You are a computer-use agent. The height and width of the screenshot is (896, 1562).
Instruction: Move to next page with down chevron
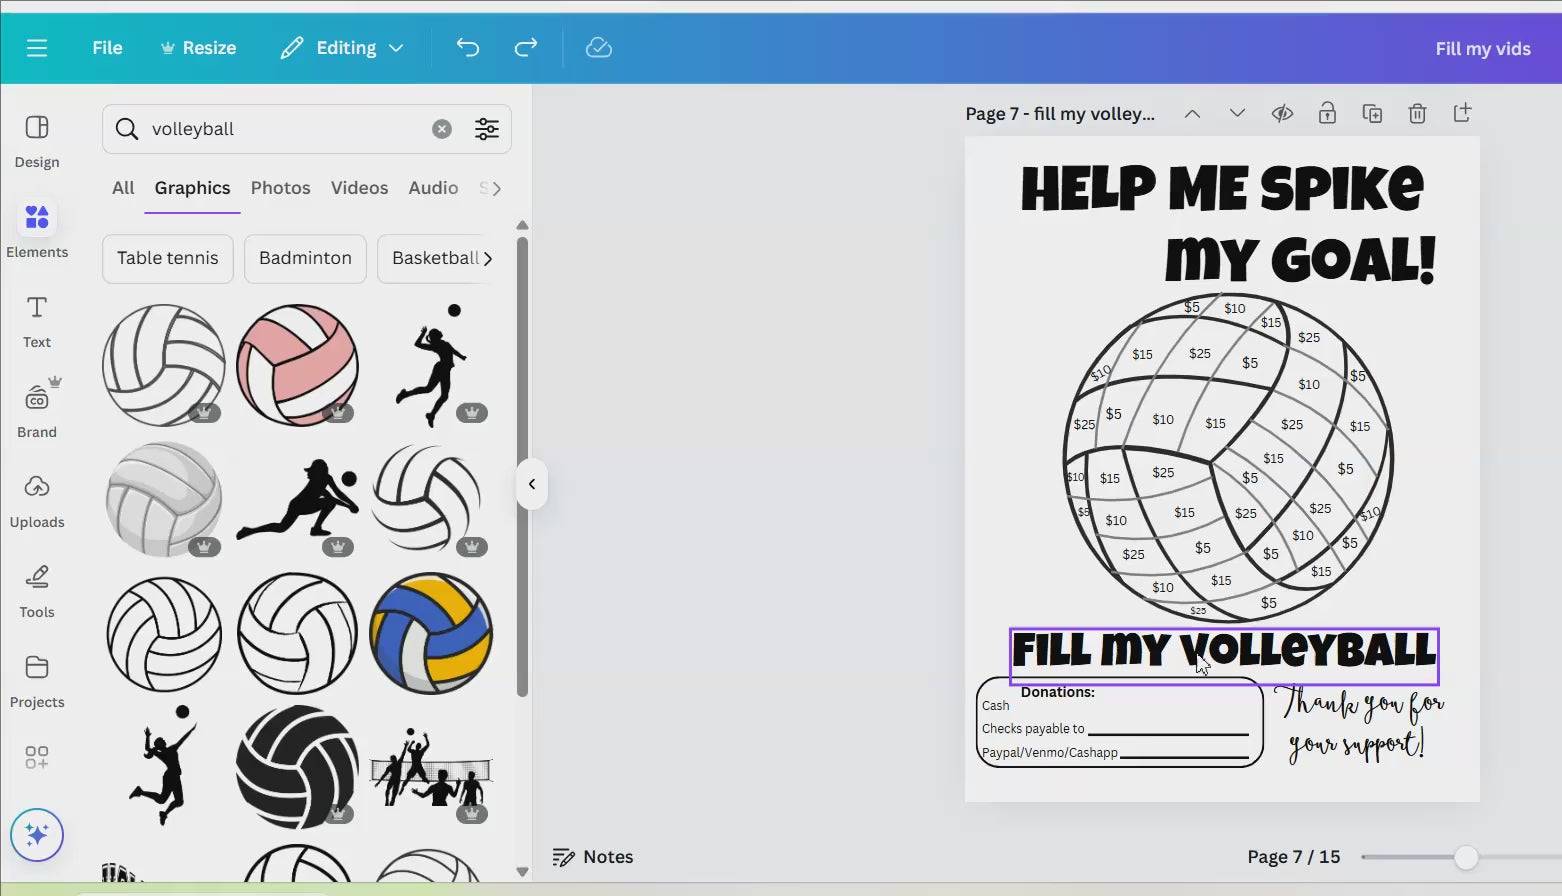(1237, 114)
